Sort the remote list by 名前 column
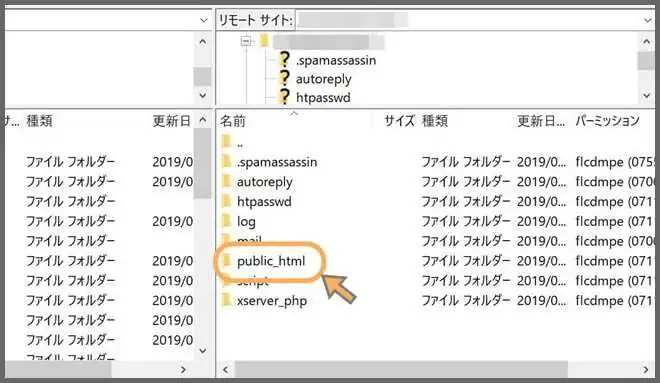This screenshot has height=383, width=660. click(x=233, y=121)
